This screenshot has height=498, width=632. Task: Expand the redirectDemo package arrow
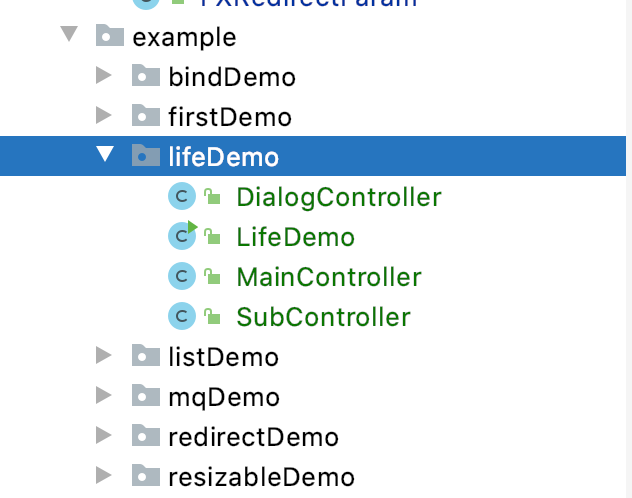[x=104, y=436]
